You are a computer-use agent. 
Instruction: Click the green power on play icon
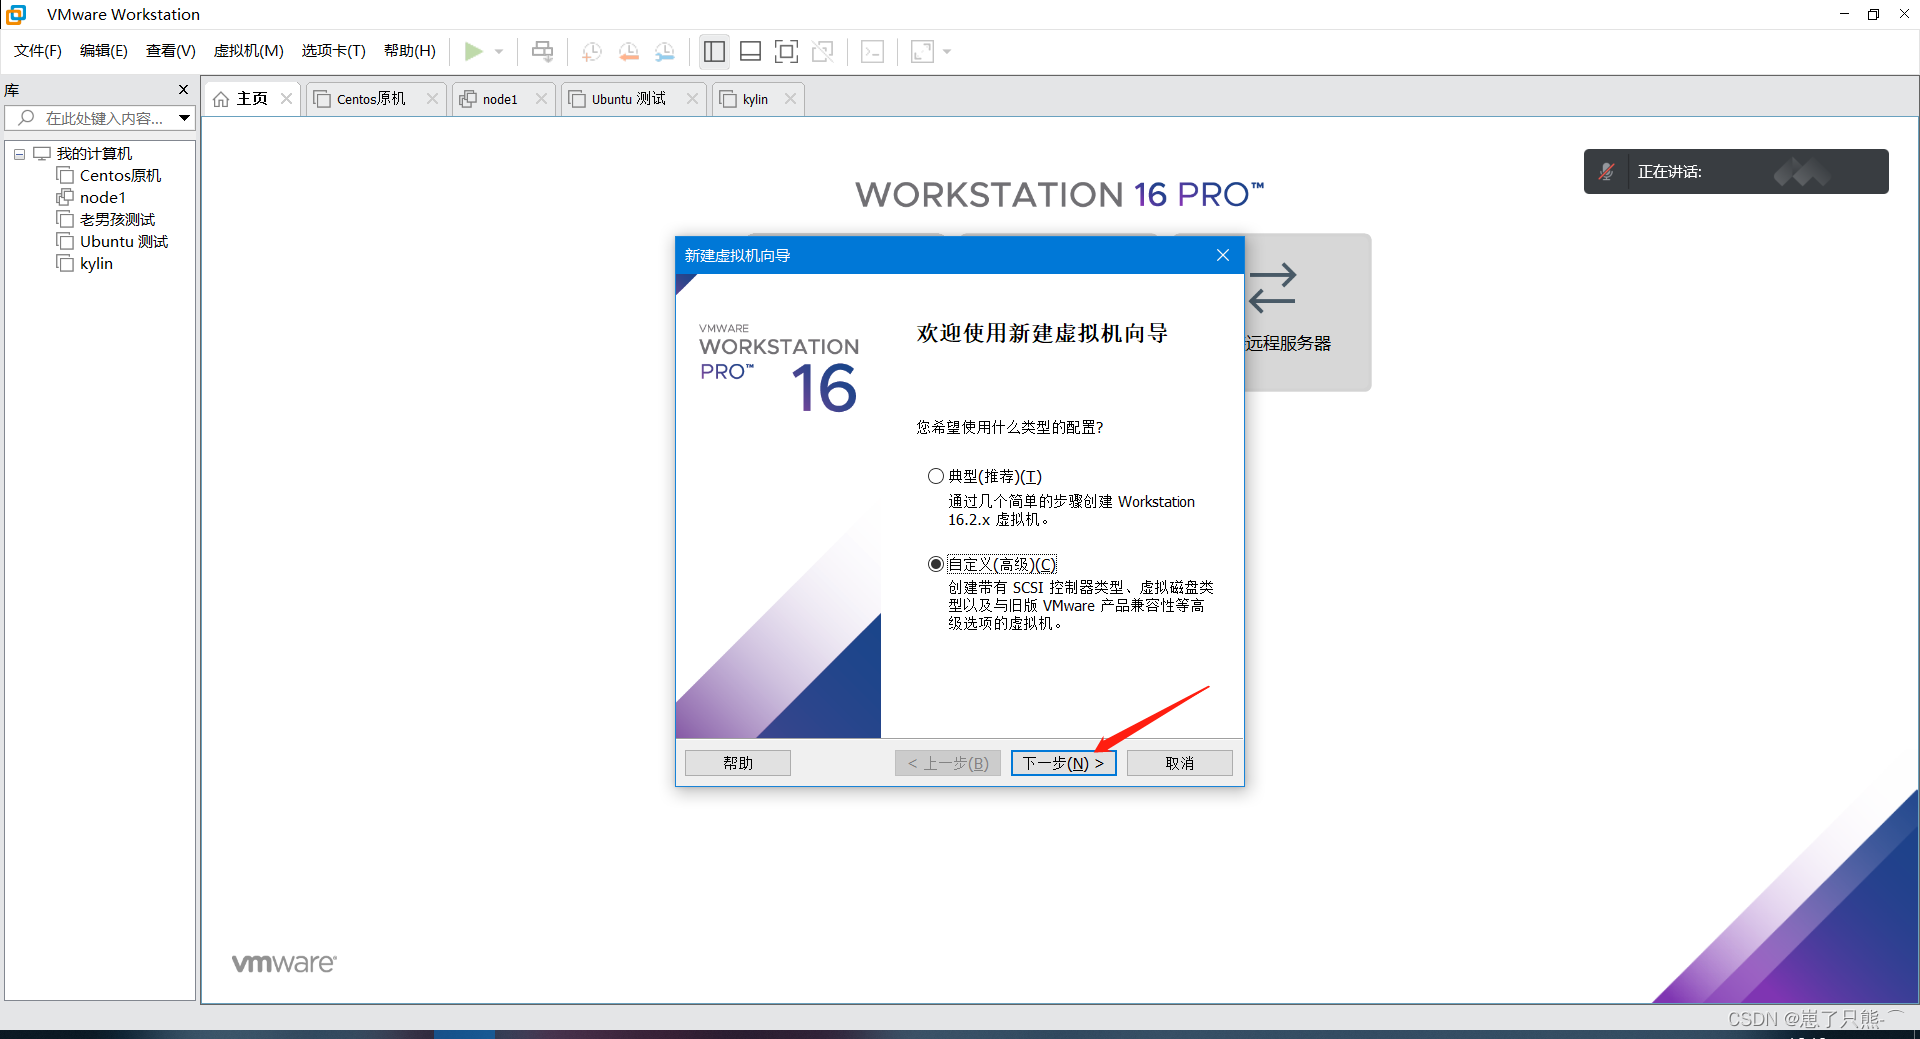tap(474, 51)
